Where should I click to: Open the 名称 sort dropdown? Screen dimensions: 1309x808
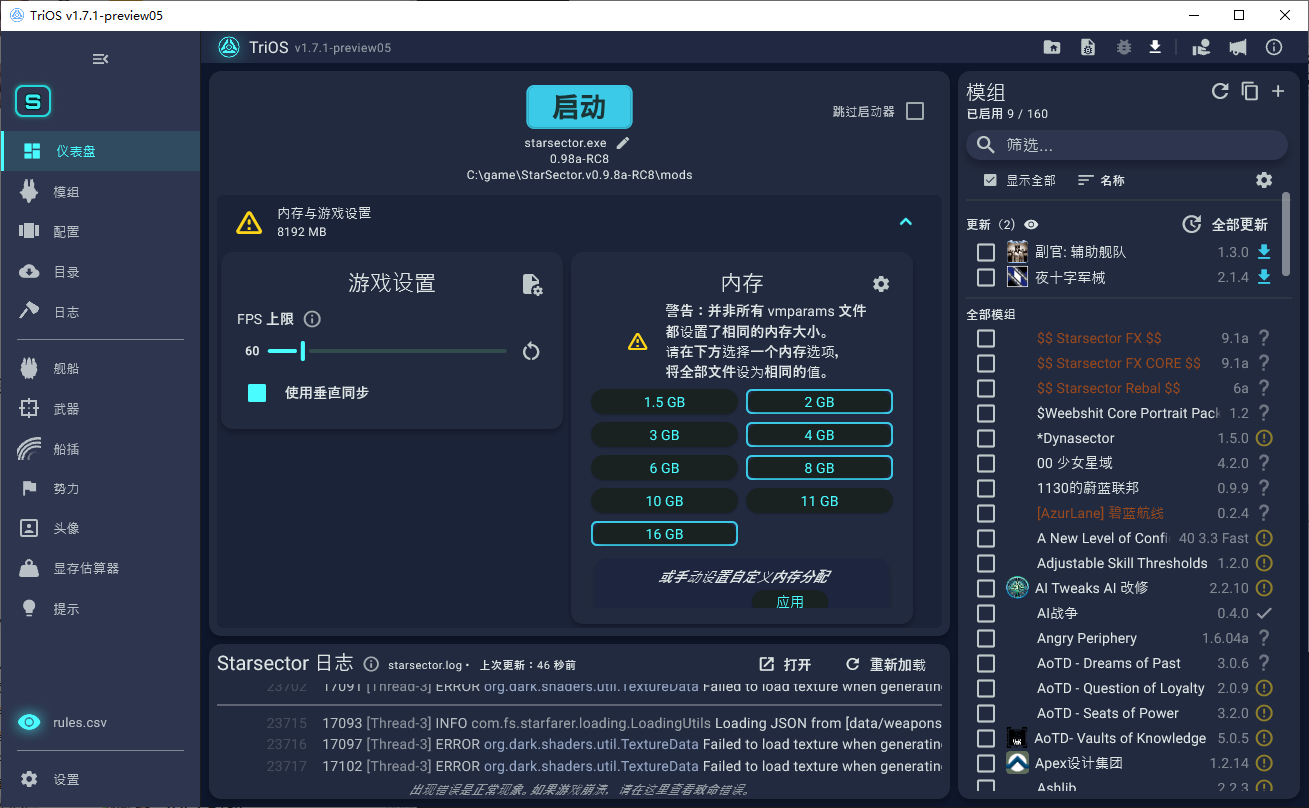pyautogui.click(x=1101, y=181)
